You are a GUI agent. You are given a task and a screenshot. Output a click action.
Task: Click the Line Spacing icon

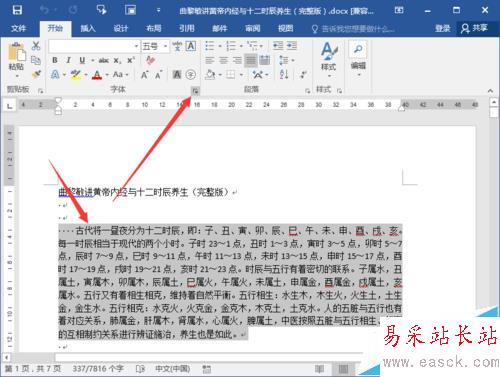[x=284, y=60]
